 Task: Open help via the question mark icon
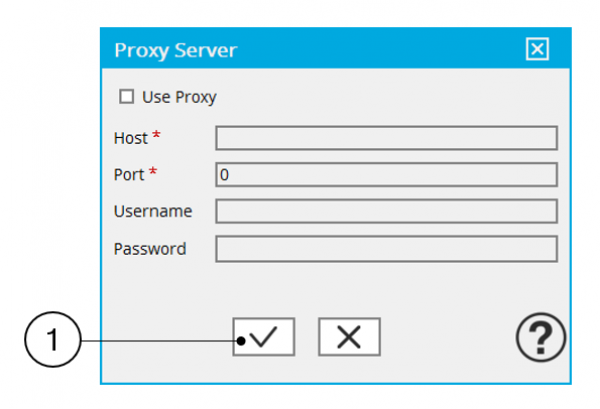tap(540, 338)
